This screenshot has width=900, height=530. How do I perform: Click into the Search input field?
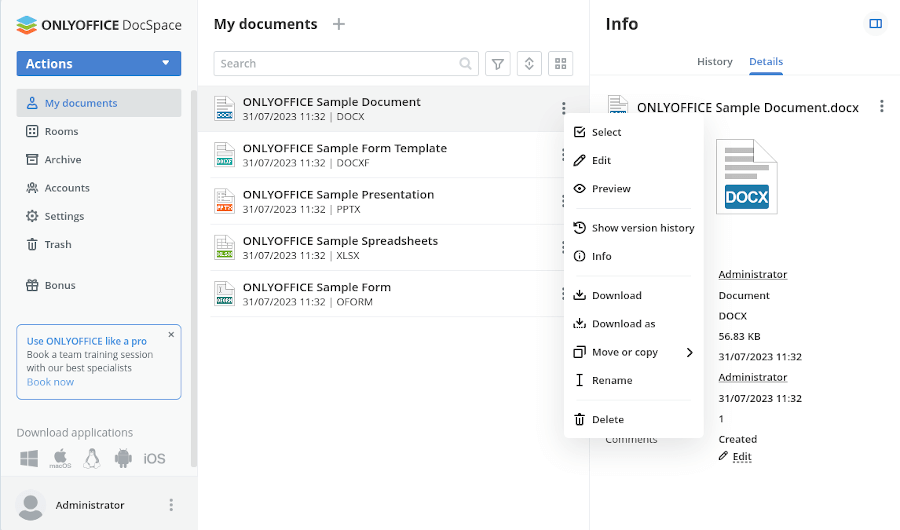click(335, 64)
